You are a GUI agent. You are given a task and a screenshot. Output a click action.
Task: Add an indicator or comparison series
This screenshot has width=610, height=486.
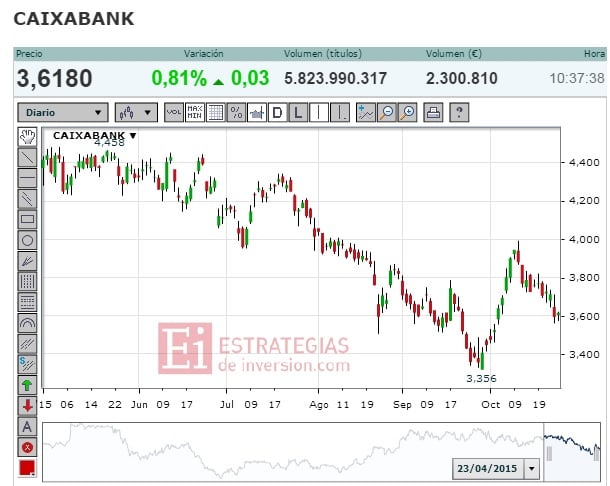coord(366,112)
